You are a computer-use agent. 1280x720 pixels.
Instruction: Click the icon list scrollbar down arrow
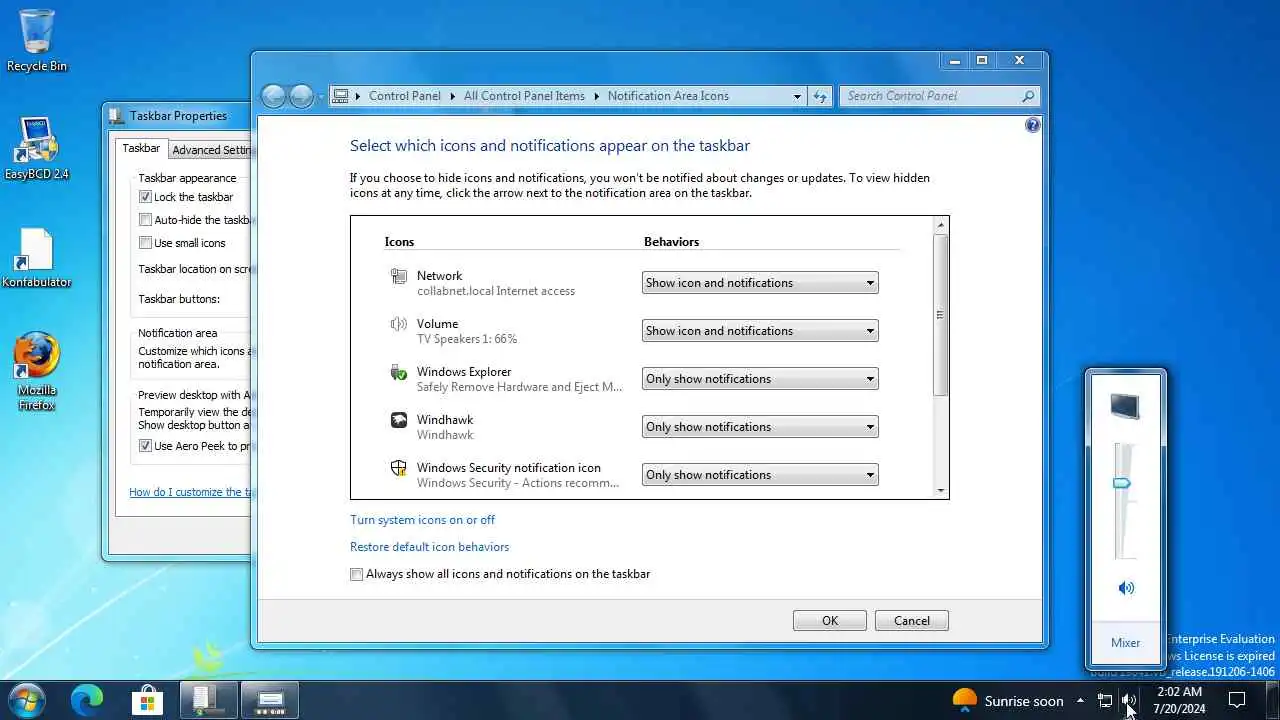pos(940,490)
